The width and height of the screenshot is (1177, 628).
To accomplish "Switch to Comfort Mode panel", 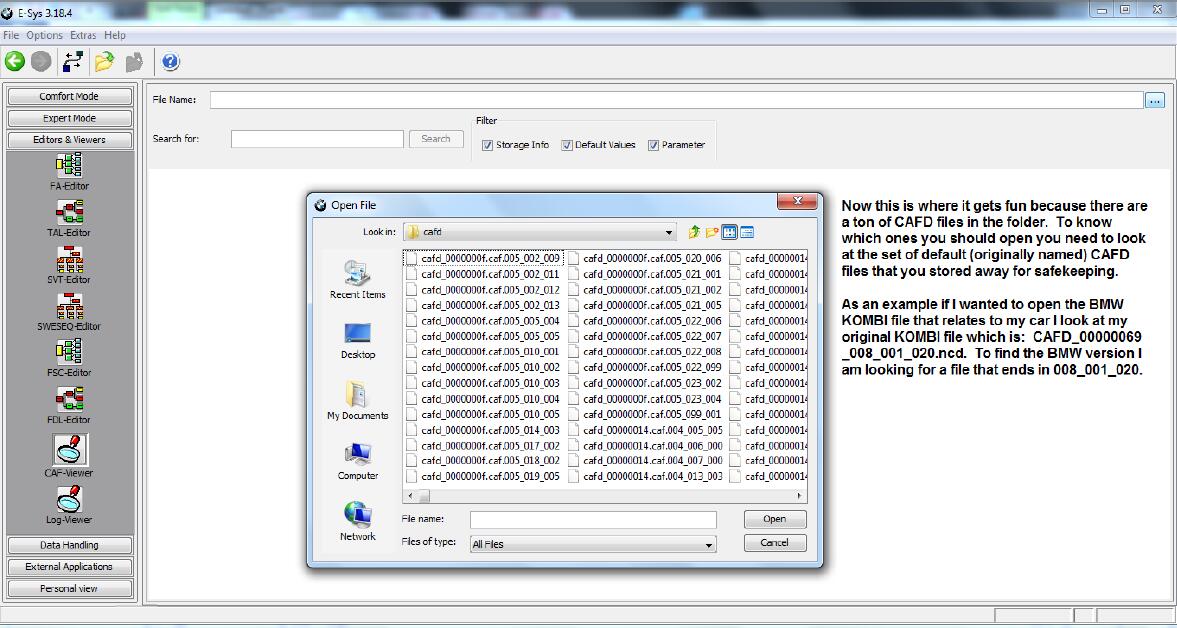I will point(69,96).
